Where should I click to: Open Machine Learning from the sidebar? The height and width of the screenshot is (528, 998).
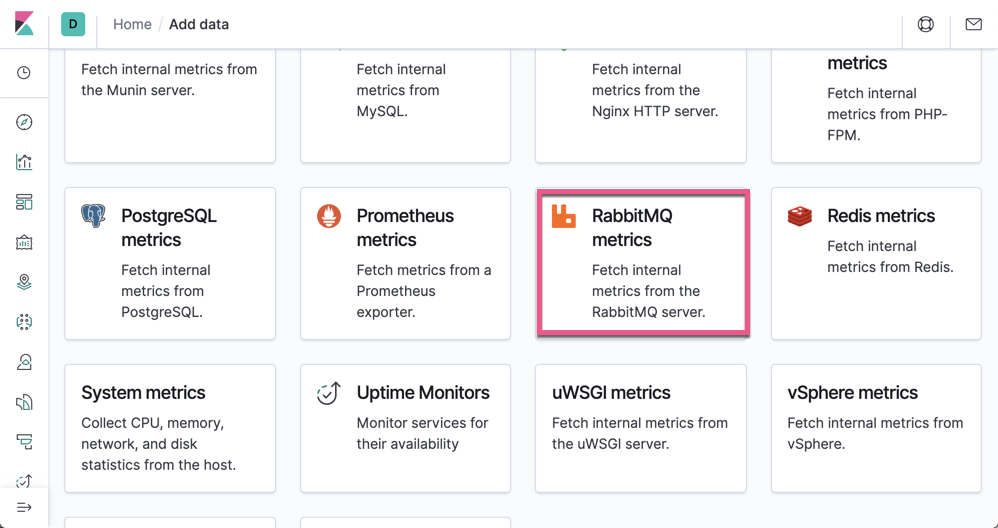pos(24,322)
